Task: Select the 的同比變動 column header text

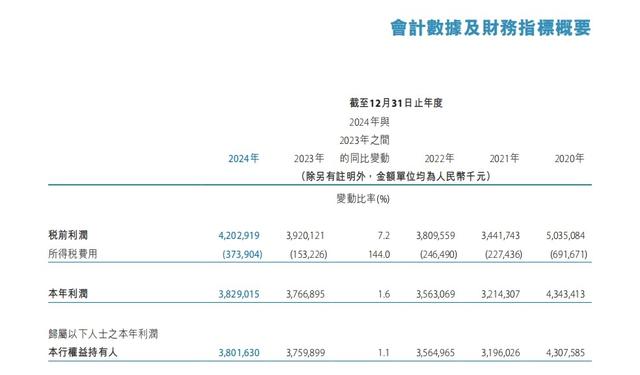Action: pos(364,158)
